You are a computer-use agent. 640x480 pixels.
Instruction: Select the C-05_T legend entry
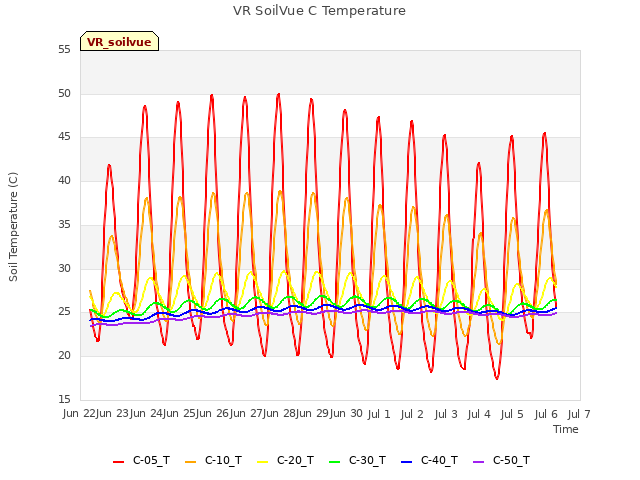(142, 460)
